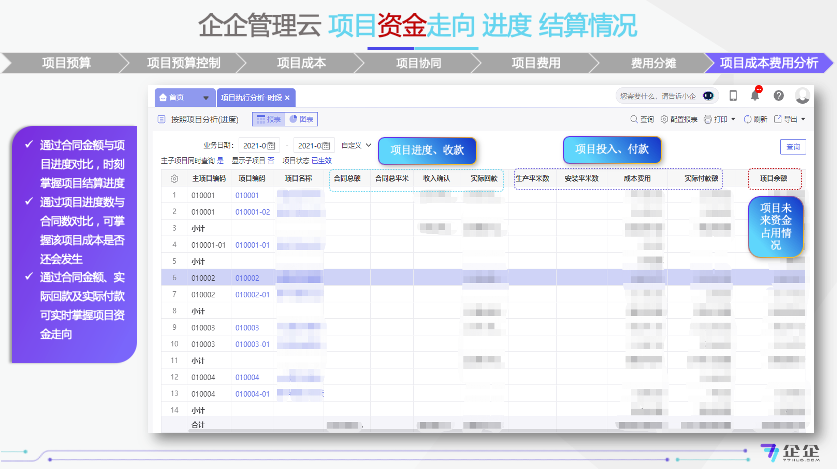
Task: Click the help question mark icon
Action: tap(778, 96)
